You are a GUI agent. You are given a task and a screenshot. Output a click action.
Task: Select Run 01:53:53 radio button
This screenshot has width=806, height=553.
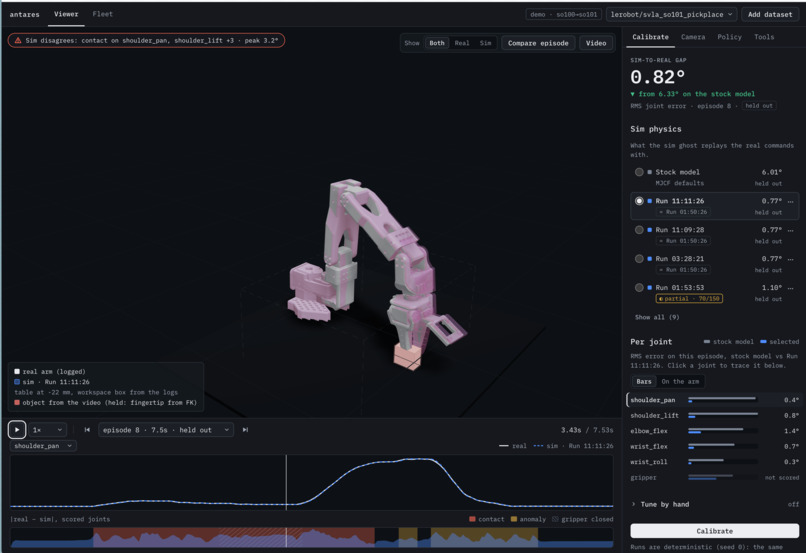[x=639, y=287]
